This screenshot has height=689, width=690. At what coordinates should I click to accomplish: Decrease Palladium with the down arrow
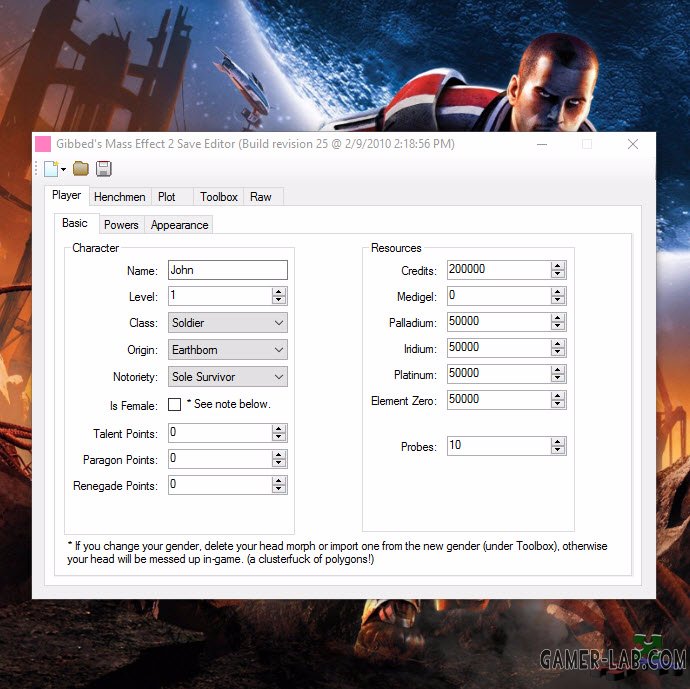[x=558, y=326]
